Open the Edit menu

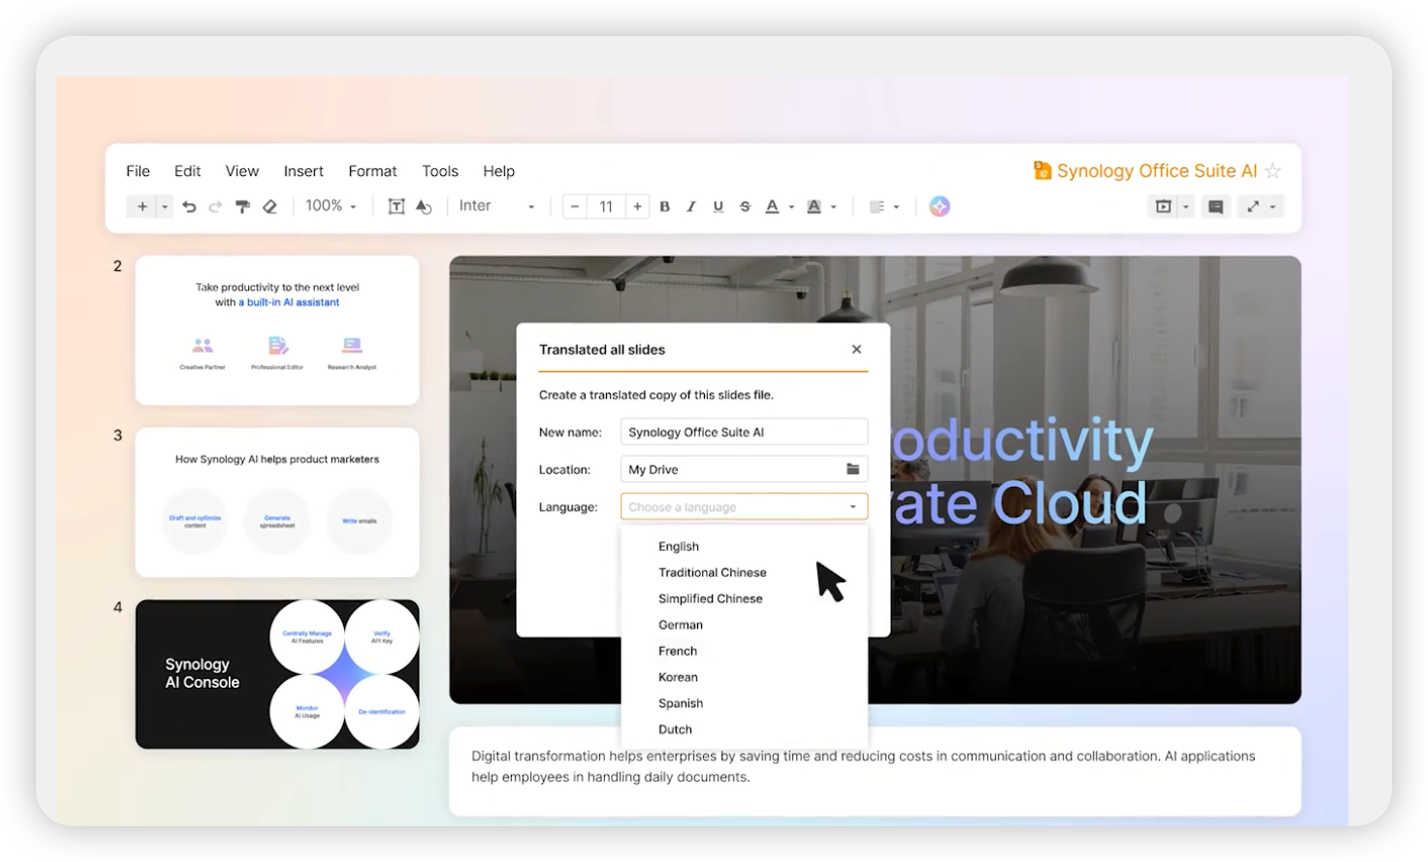point(187,171)
